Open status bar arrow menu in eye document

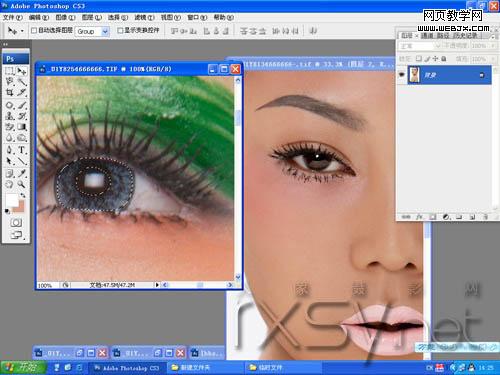coord(157,285)
